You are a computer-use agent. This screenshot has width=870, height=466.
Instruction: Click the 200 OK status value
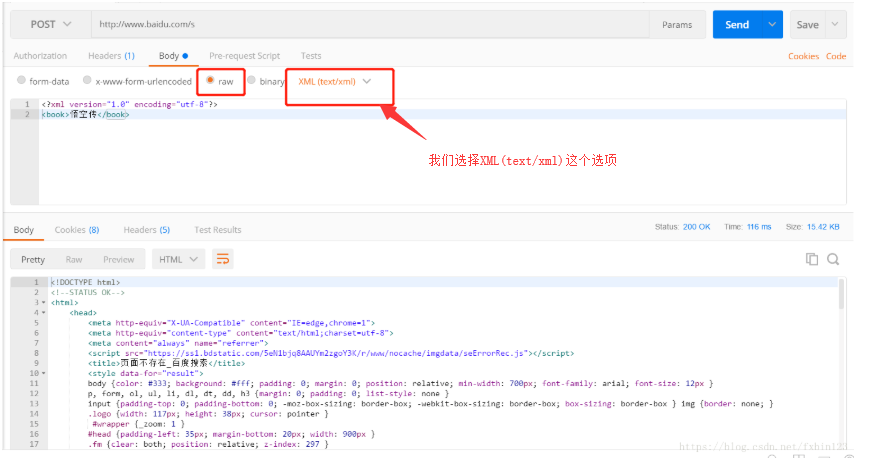[x=696, y=227]
